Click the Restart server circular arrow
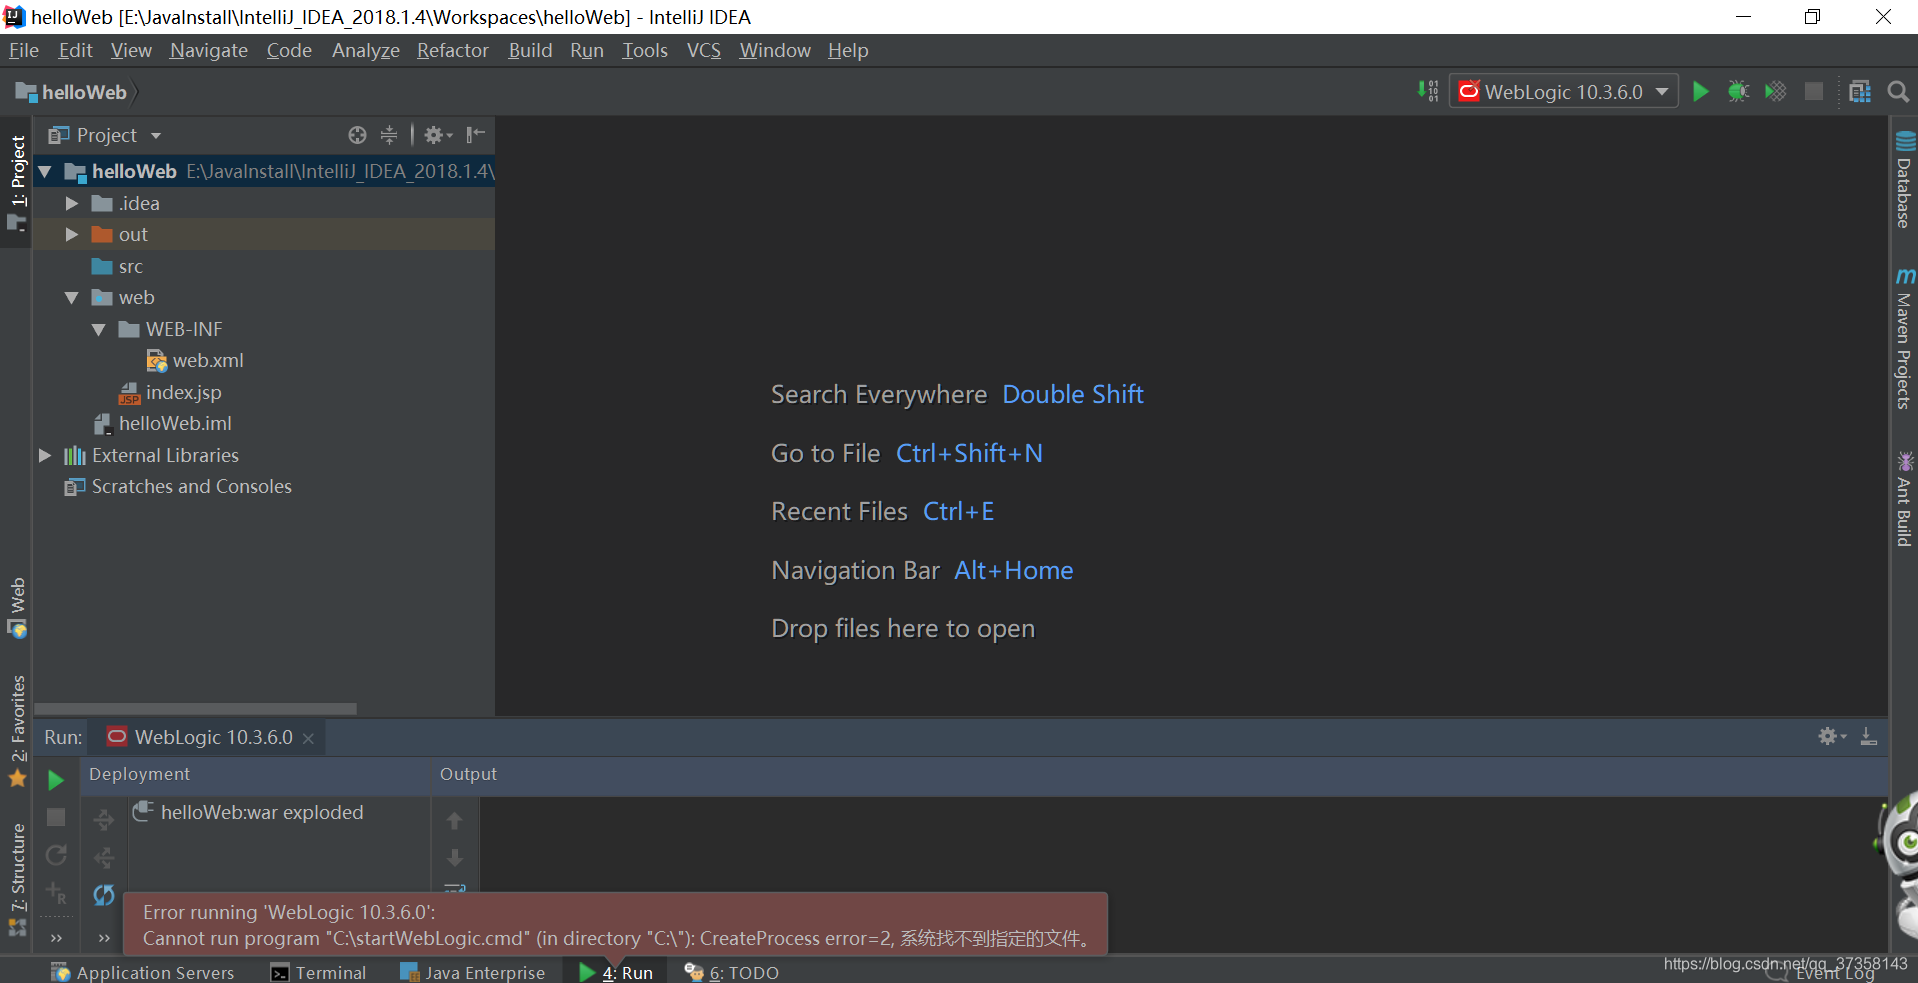This screenshot has height=983, width=1918. 56,855
